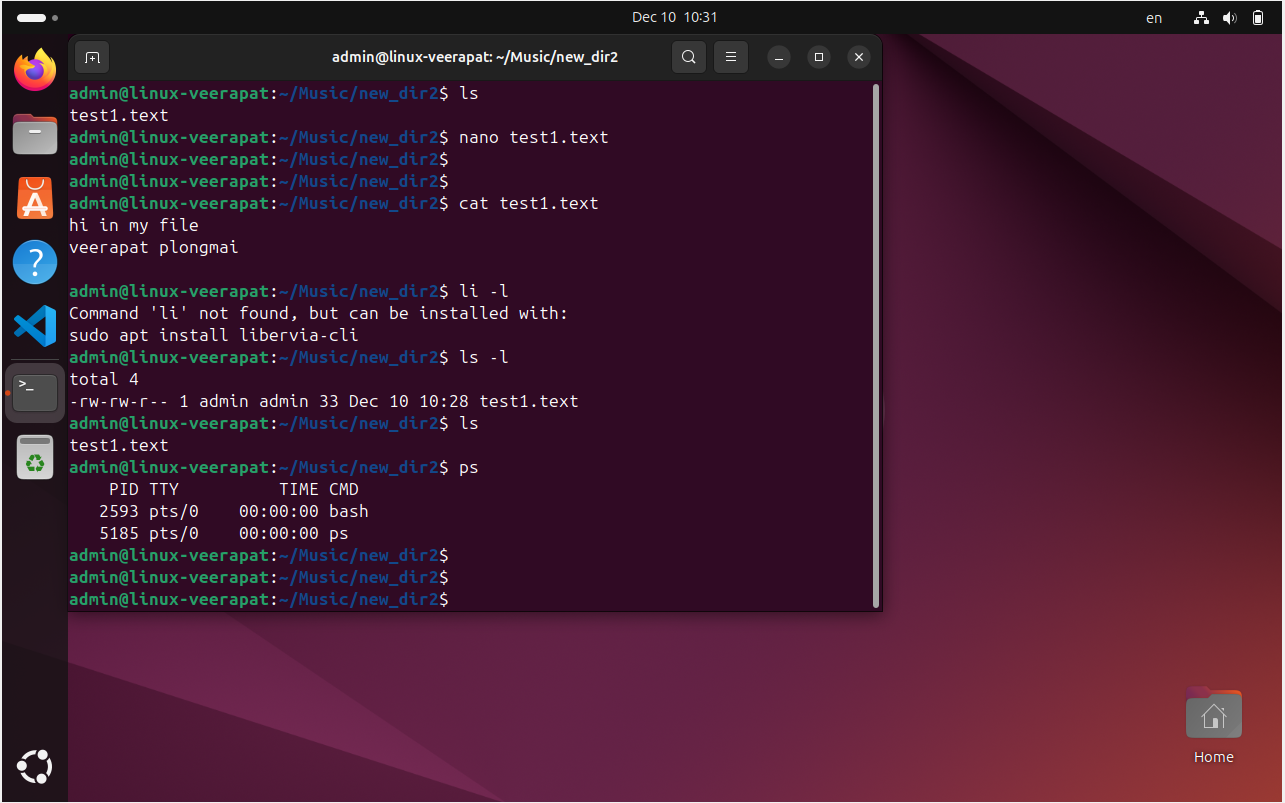Click the 'veerapat plongmai' output line
The width and height of the screenshot is (1285, 803).
click(154, 247)
